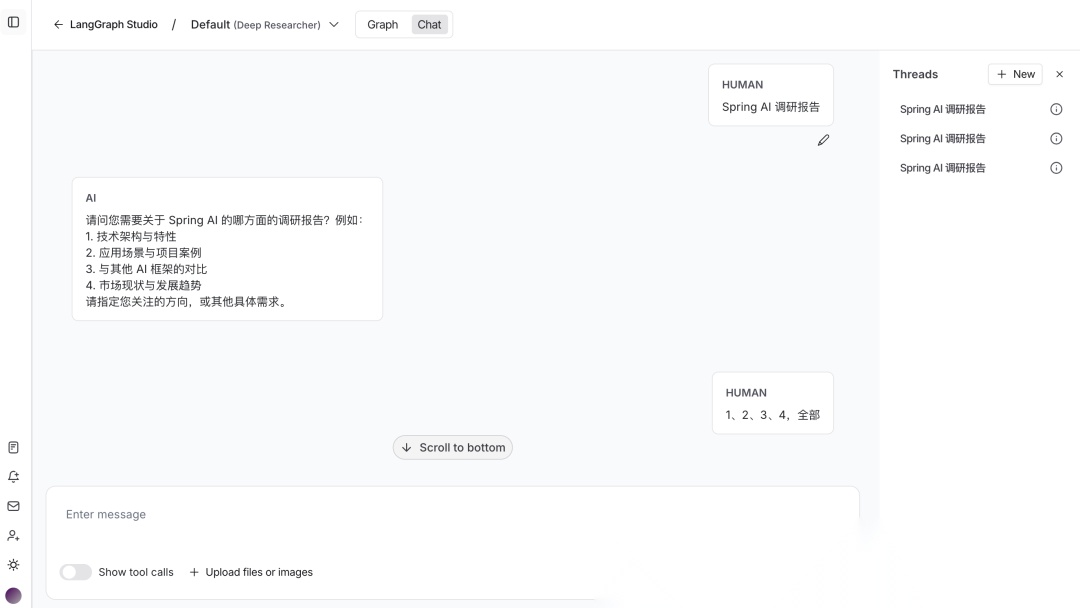The image size is (1080, 608).
Task: Click the back arrow next to LangGraph Studio
Action: (59, 24)
